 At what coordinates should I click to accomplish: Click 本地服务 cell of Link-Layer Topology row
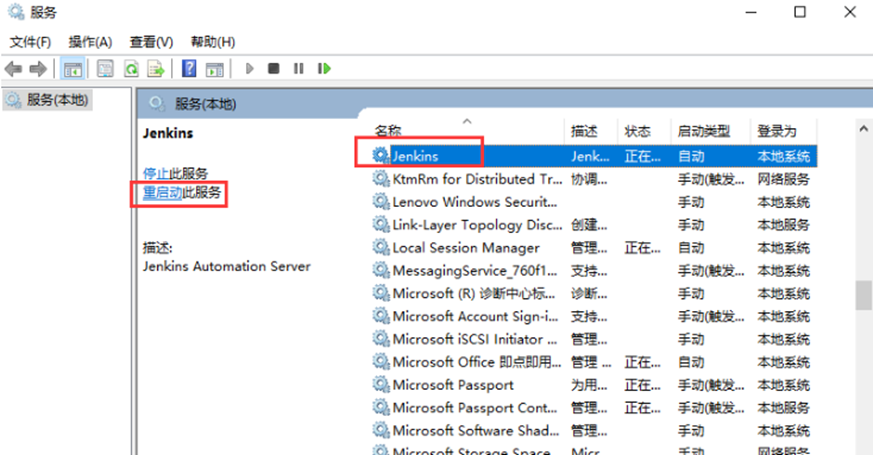pyautogui.click(x=783, y=224)
